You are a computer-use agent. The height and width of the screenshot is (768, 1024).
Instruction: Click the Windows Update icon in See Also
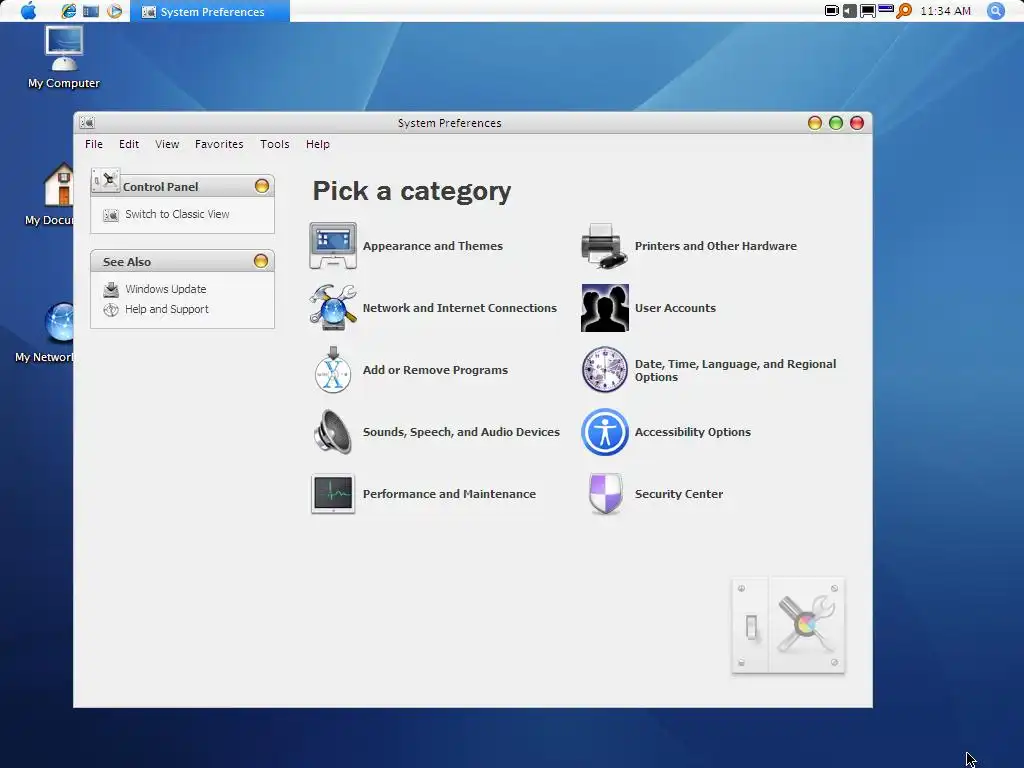111,289
